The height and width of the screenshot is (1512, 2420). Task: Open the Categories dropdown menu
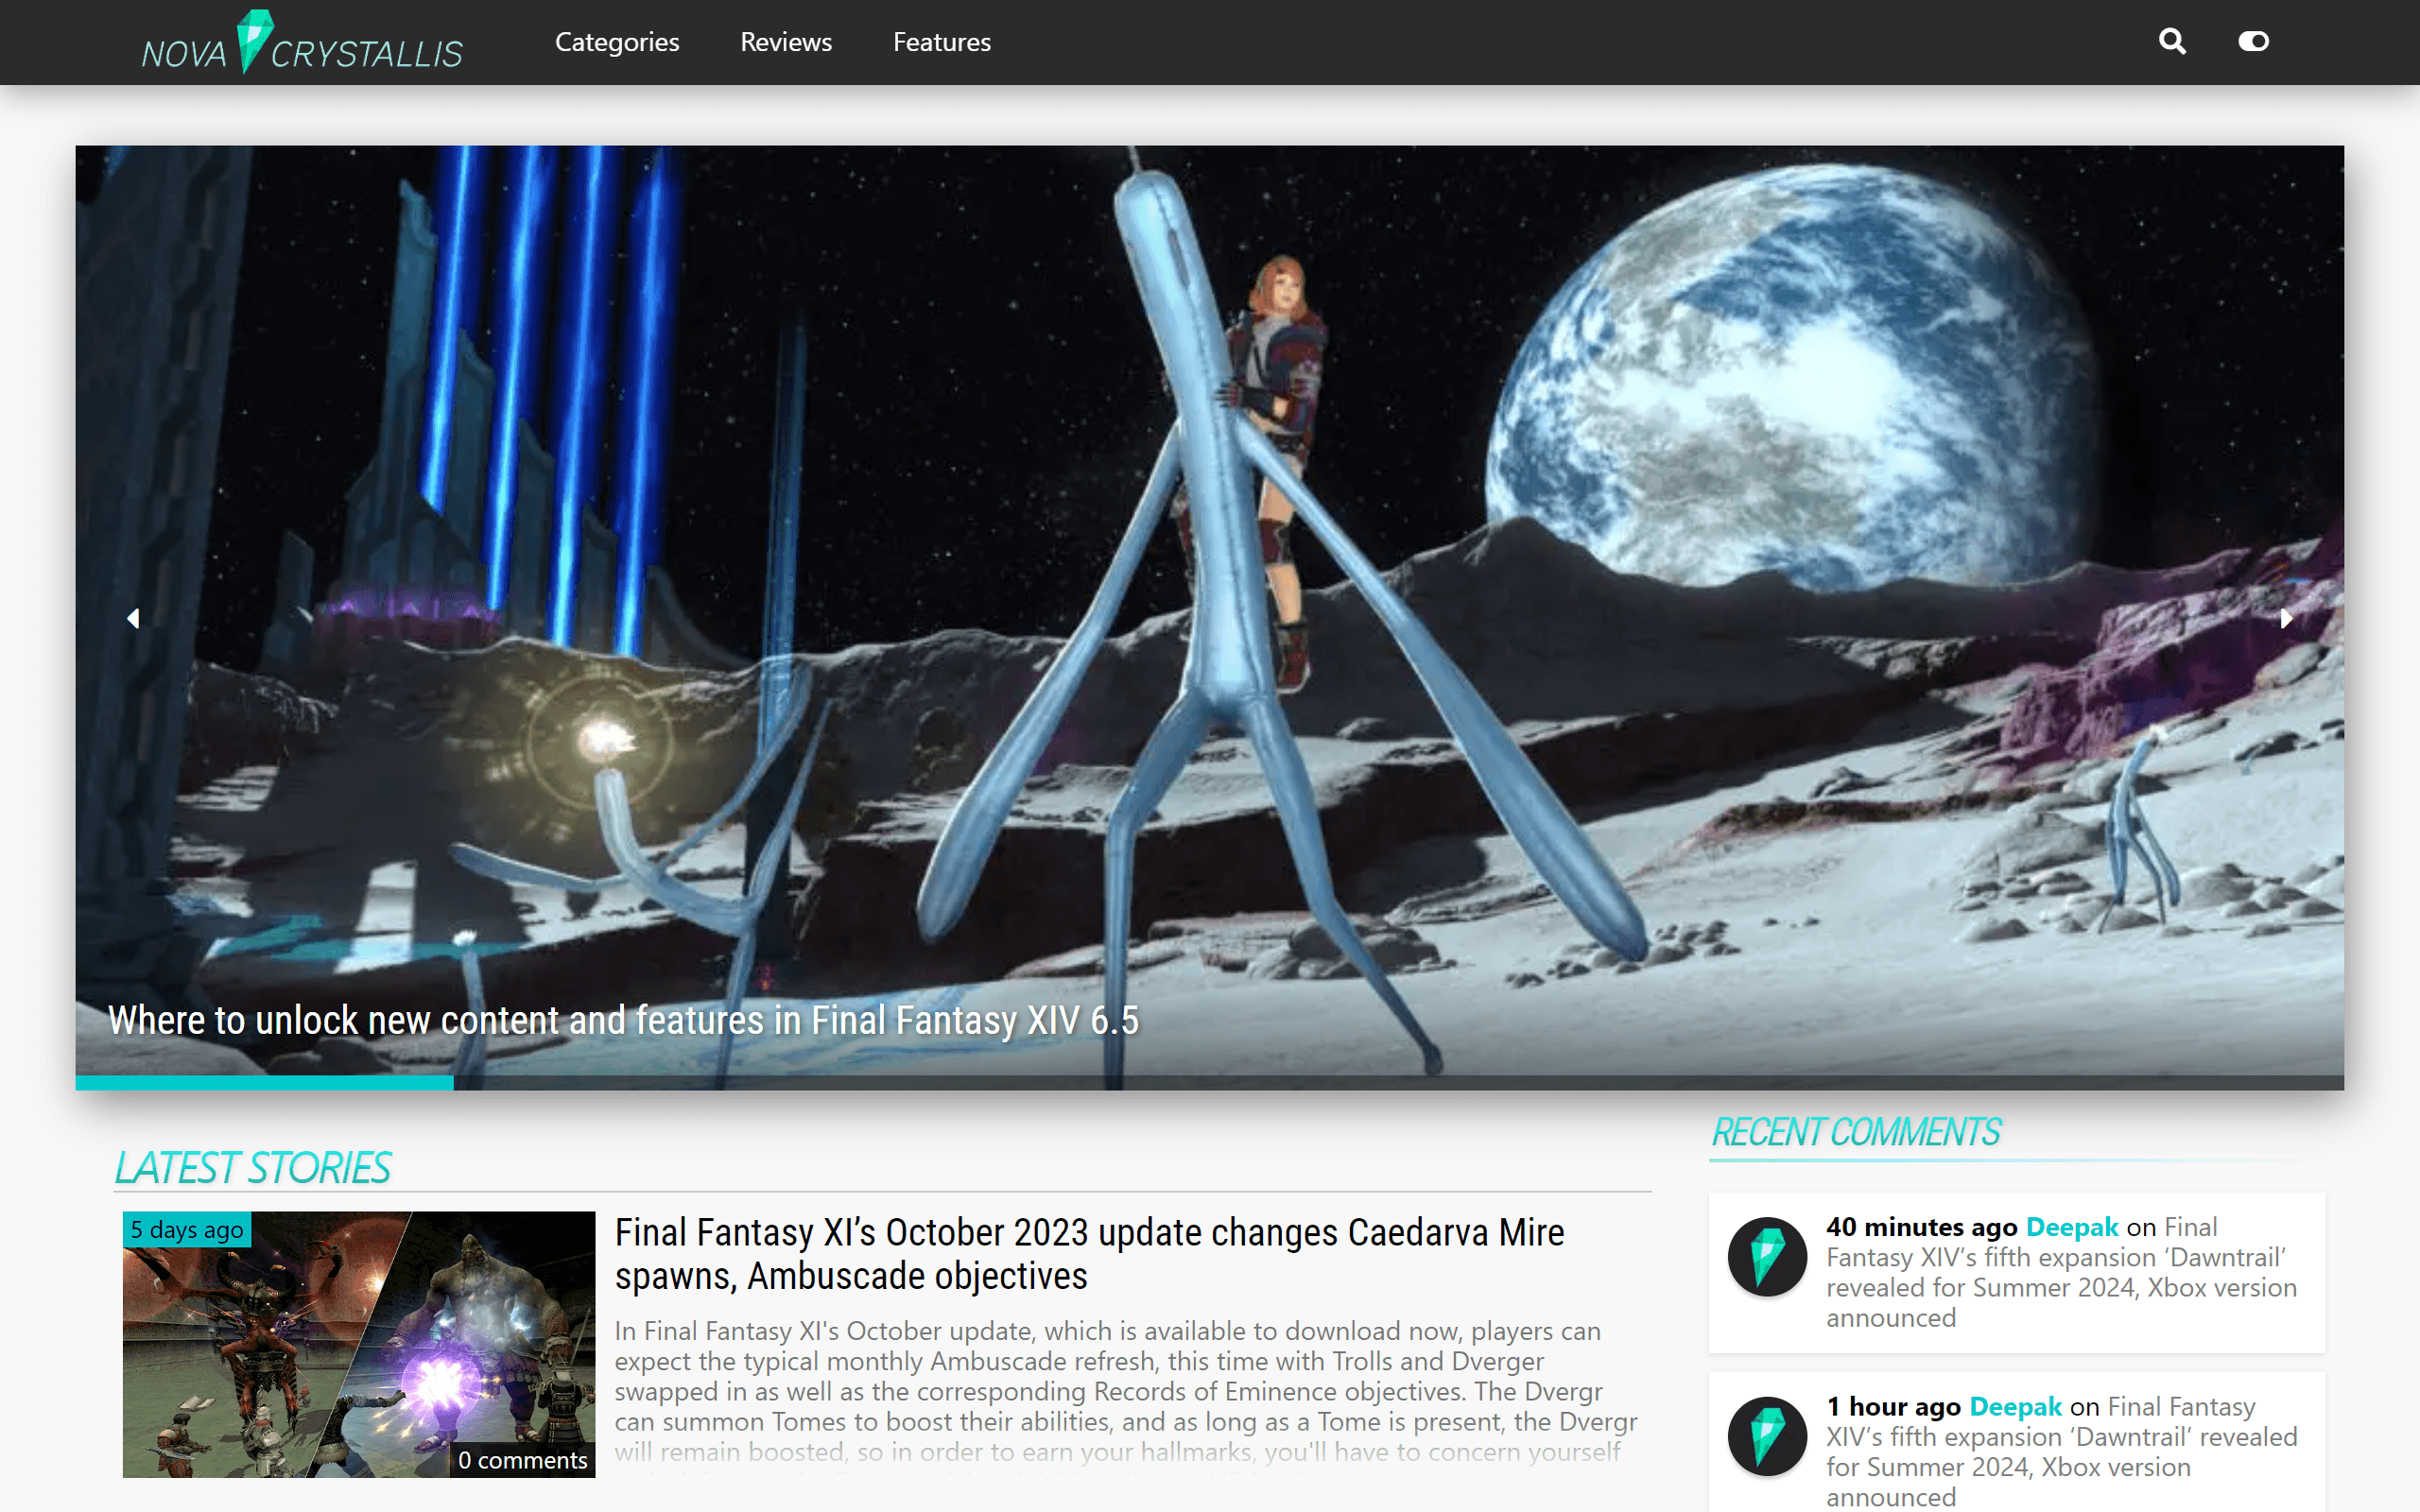coord(617,42)
